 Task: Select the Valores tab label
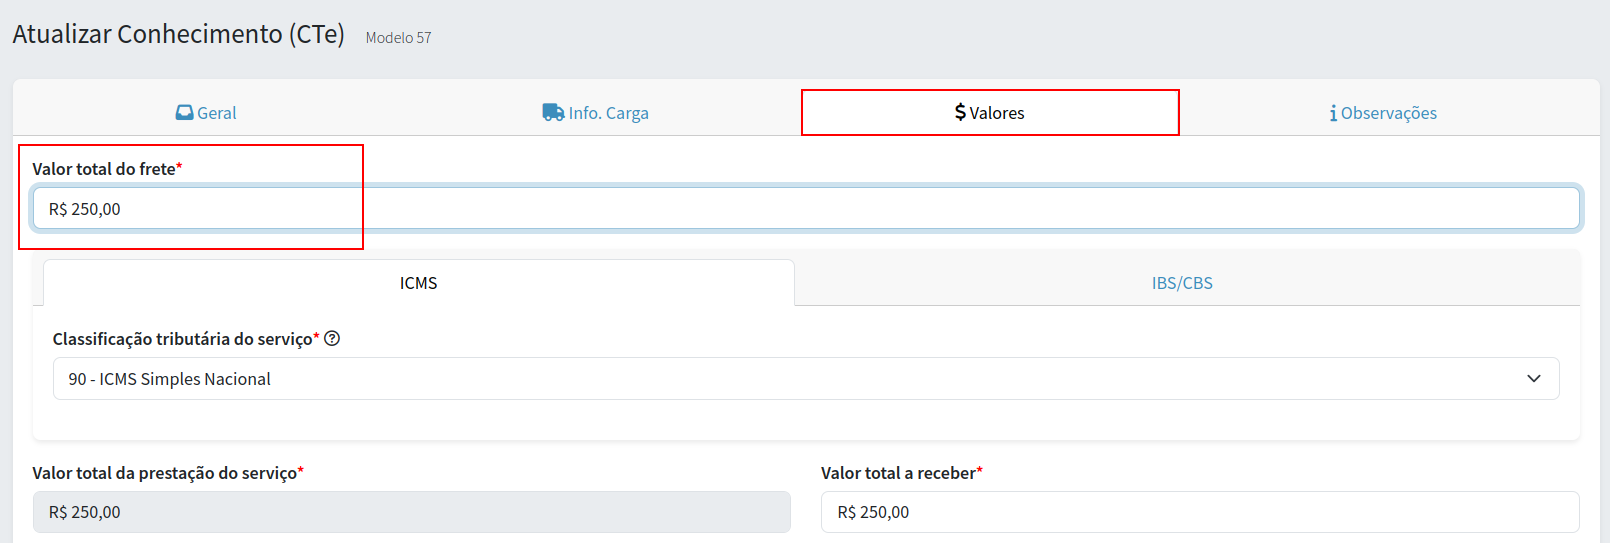tap(997, 113)
